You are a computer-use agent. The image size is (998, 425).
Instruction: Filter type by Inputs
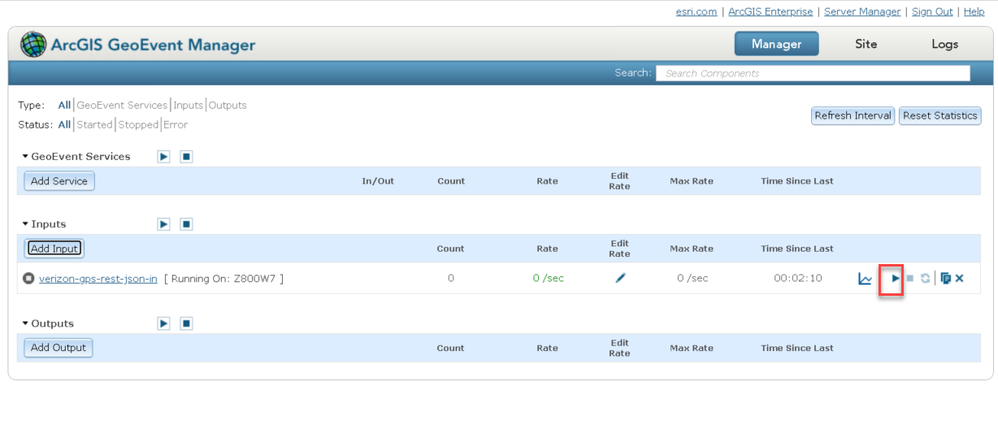tap(188, 106)
